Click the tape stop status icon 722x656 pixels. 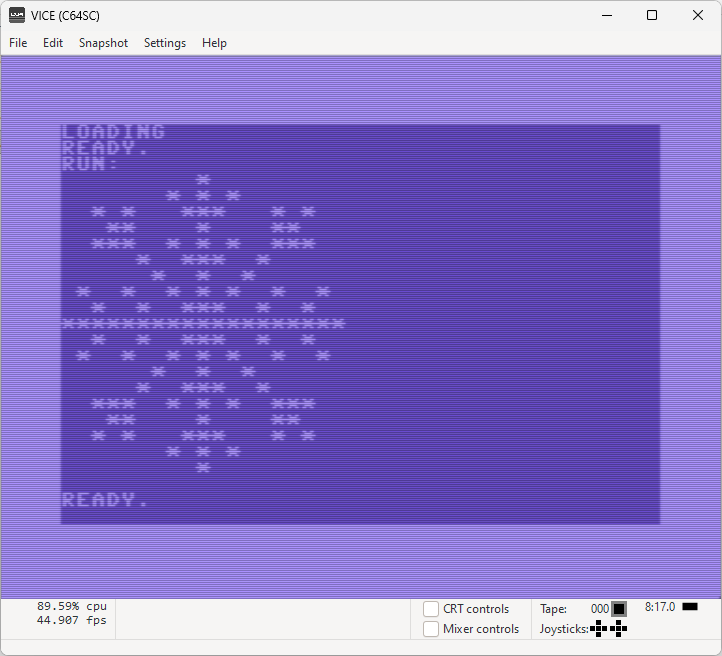coord(619,609)
